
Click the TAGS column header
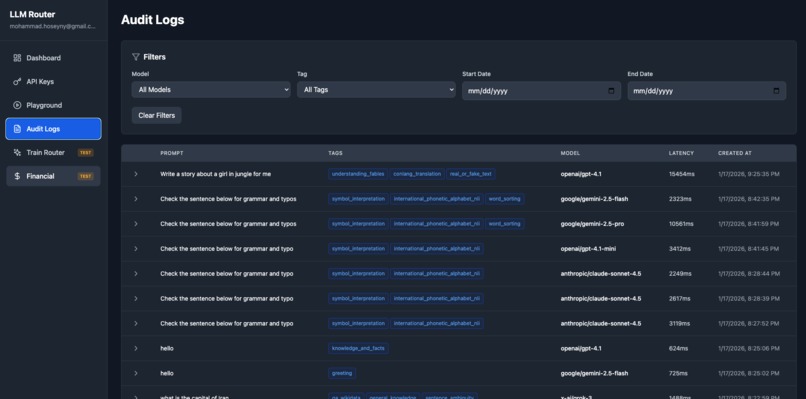(335, 153)
